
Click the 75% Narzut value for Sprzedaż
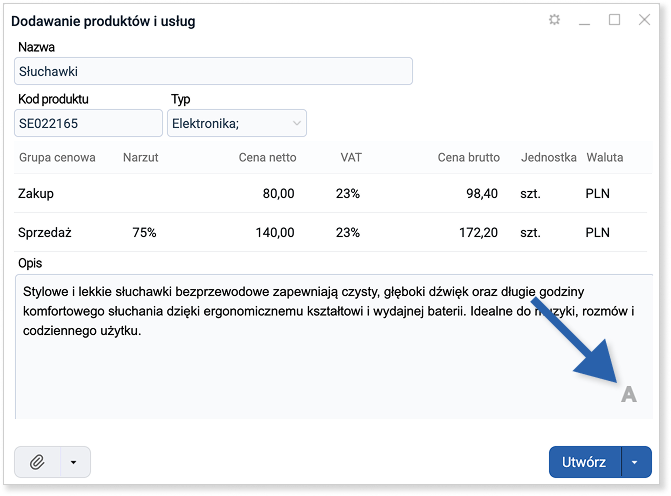tap(144, 232)
